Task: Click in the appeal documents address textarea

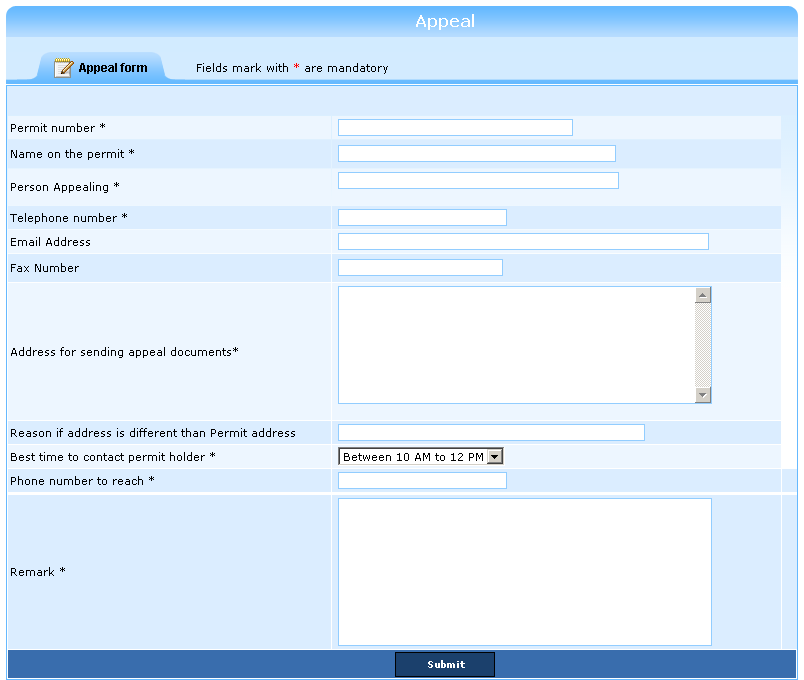Action: (x=516, y=345)
